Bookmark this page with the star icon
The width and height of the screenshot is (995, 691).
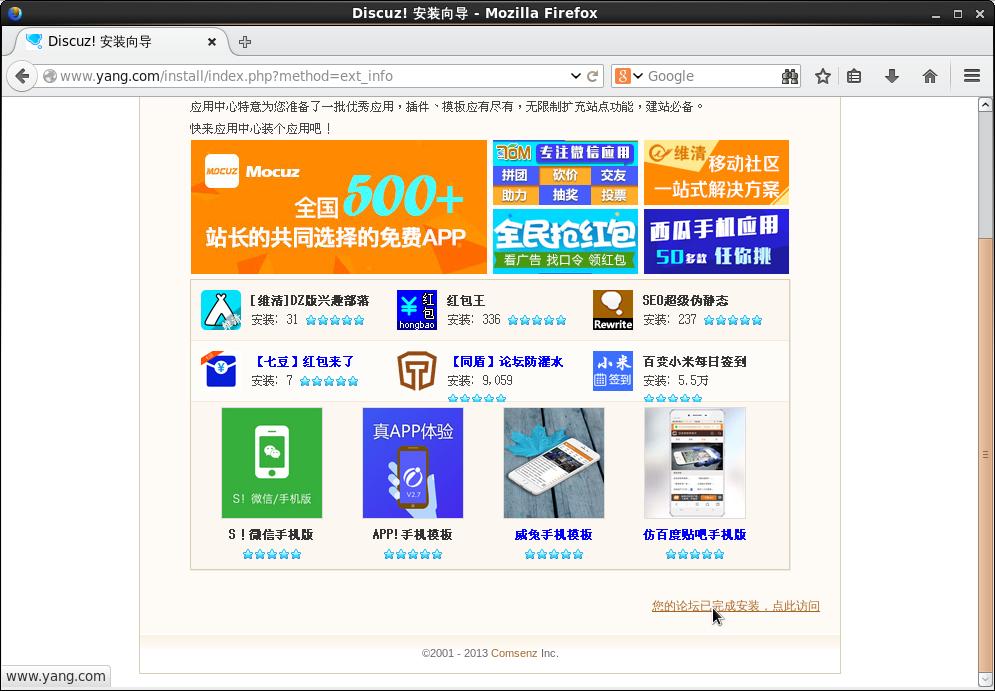coord(822,76)
